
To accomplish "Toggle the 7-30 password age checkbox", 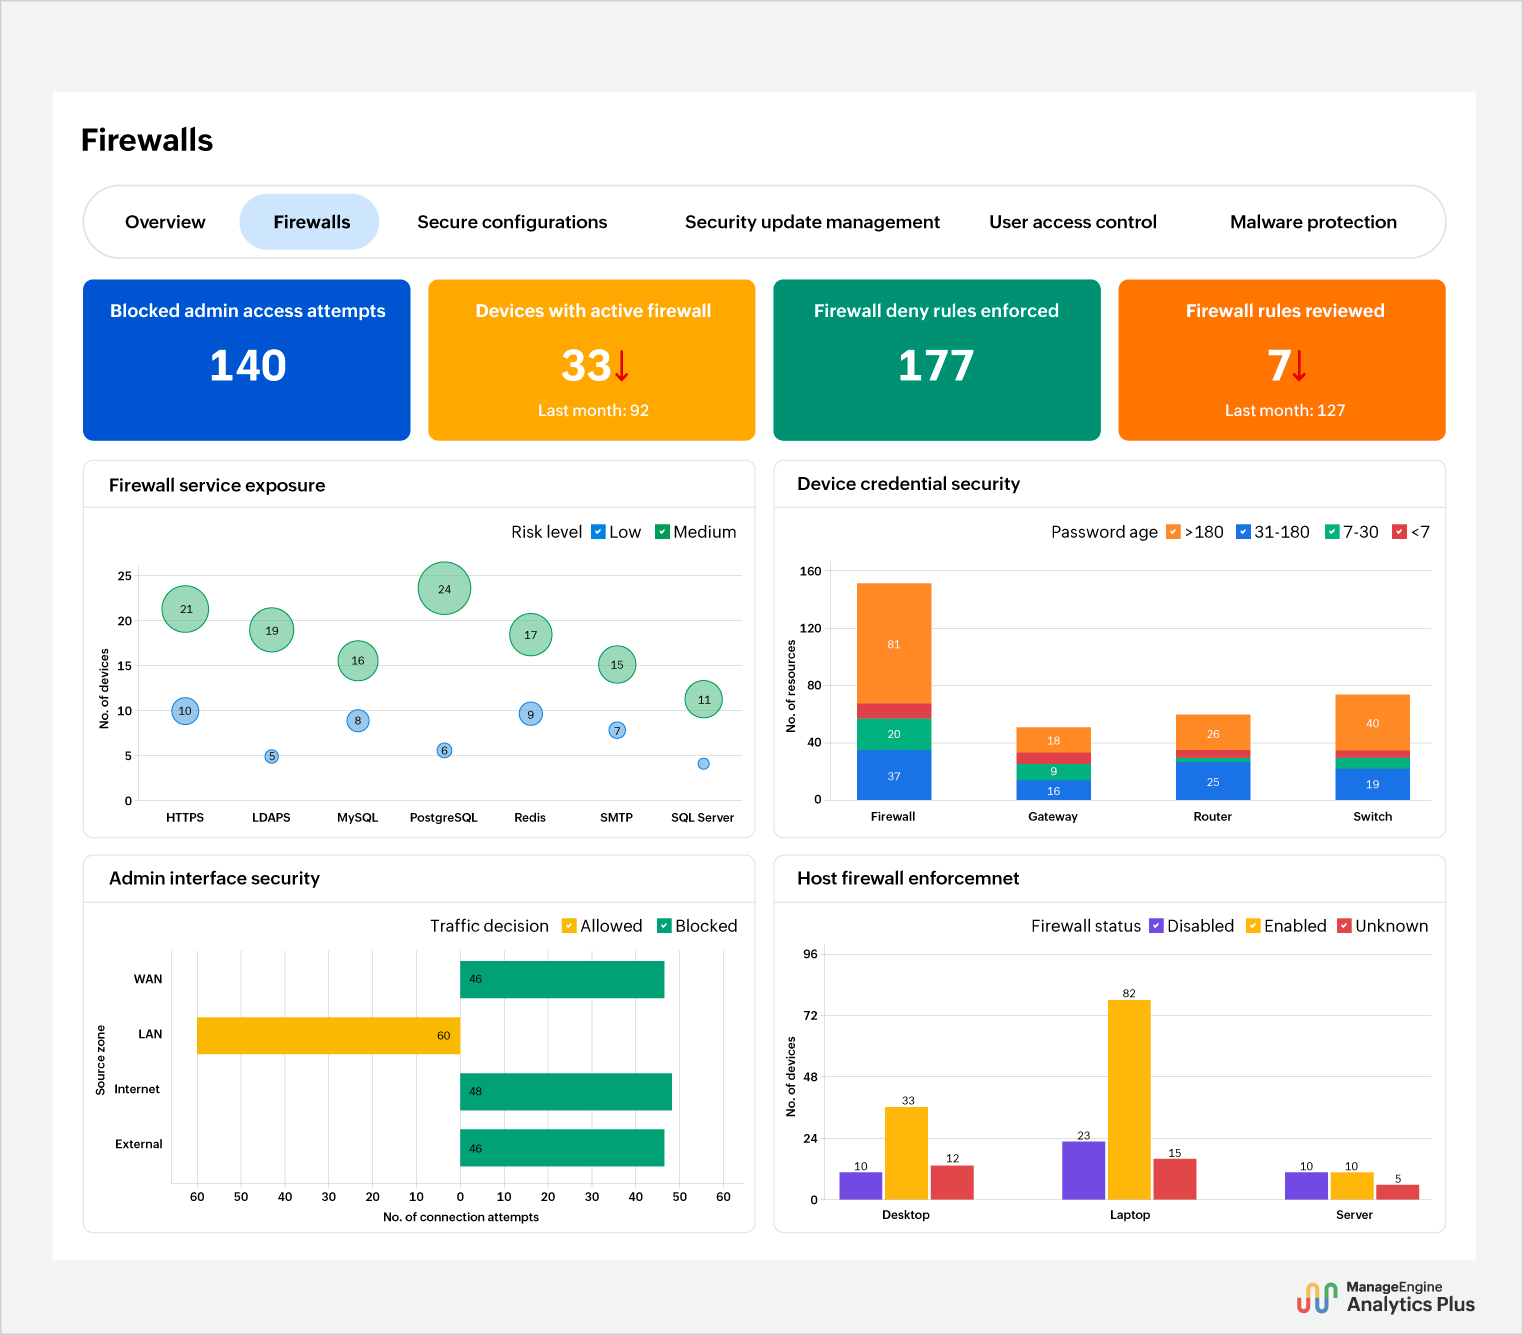I will 1332,532.
